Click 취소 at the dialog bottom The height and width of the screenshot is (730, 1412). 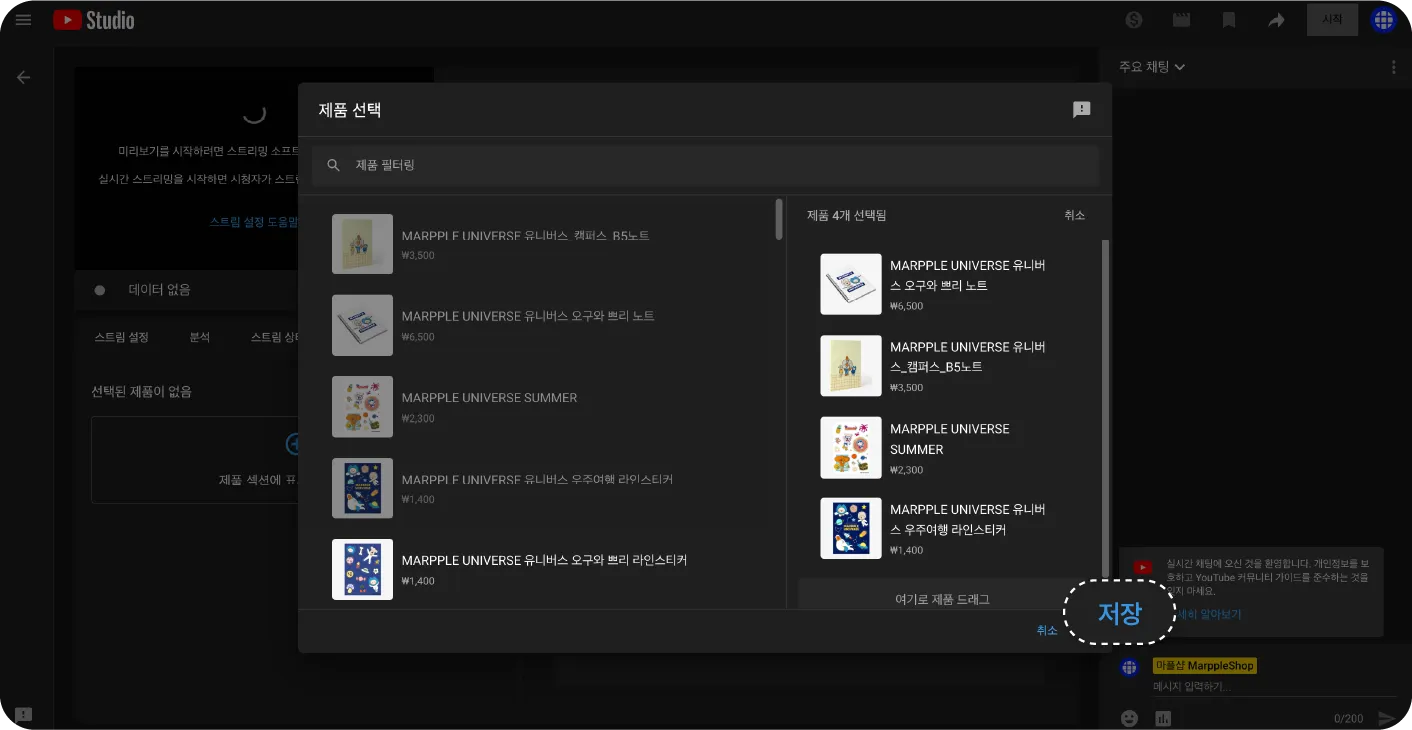pos(1047,630)
